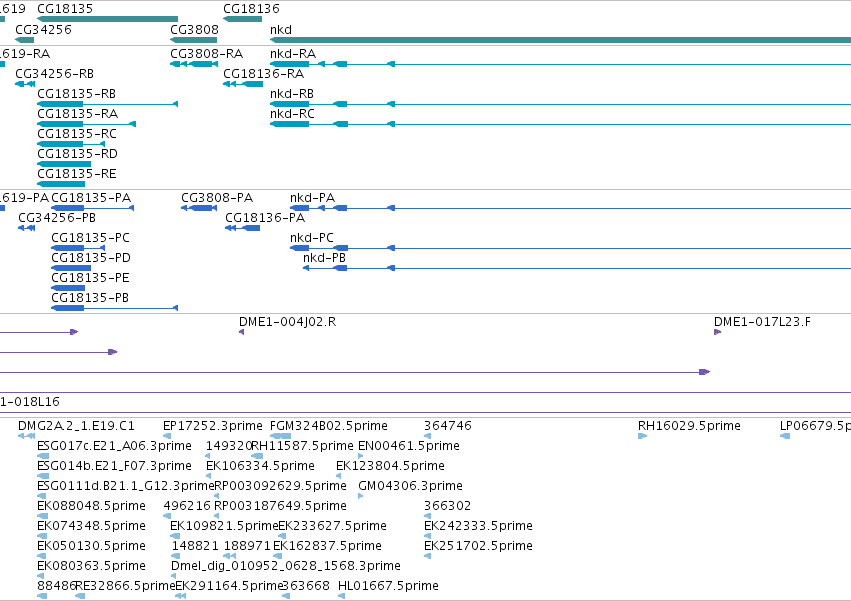Click the FGM324B02.5prime EST label
Screen dimensions: 851x601
[329, 426]
